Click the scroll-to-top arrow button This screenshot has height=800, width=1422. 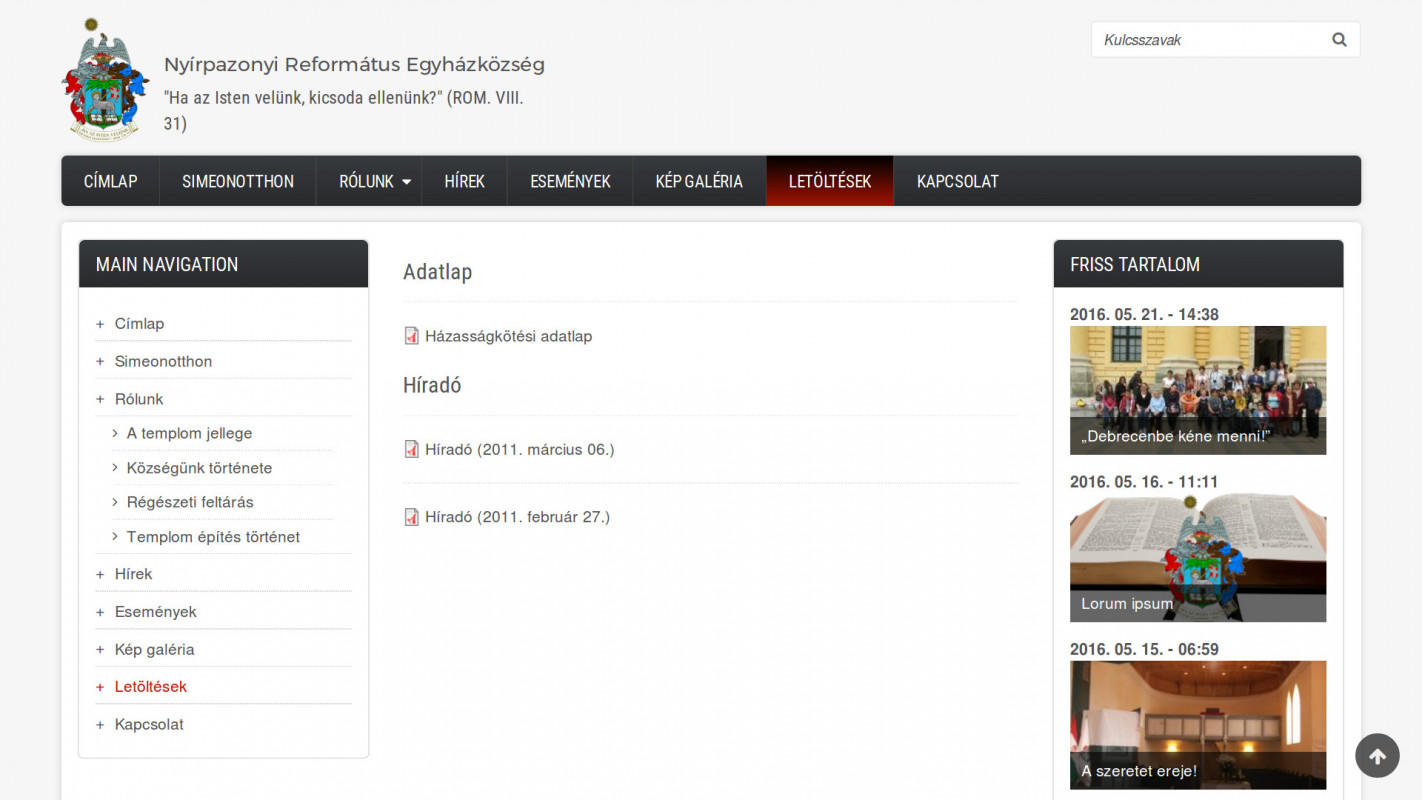coord(1377,756)
